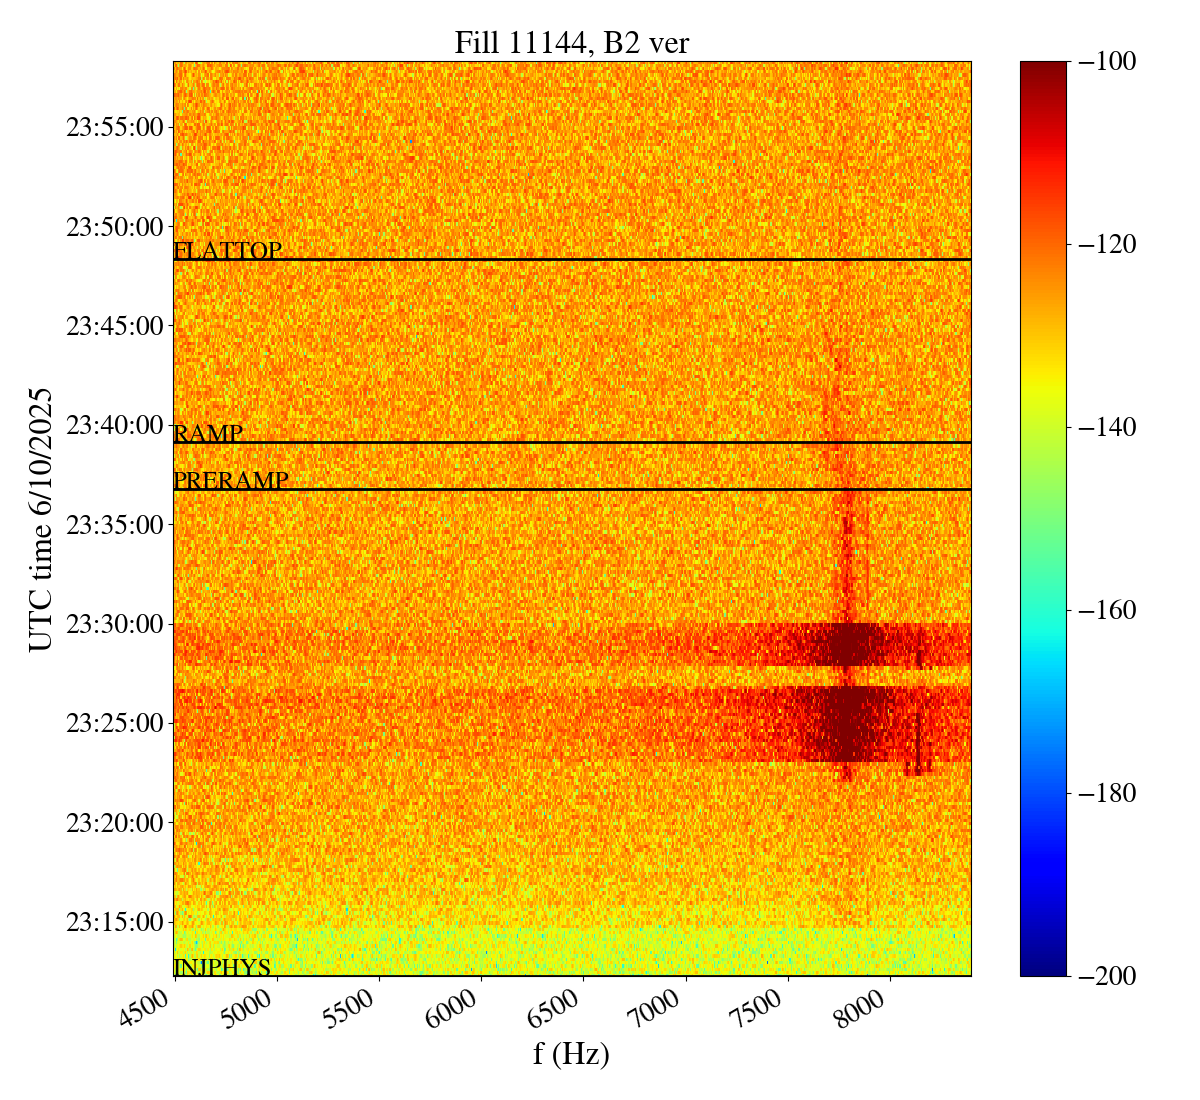1200x1100 pixels.
Task: Select the −140 colorbar tick label
Action: point(1106,427)
